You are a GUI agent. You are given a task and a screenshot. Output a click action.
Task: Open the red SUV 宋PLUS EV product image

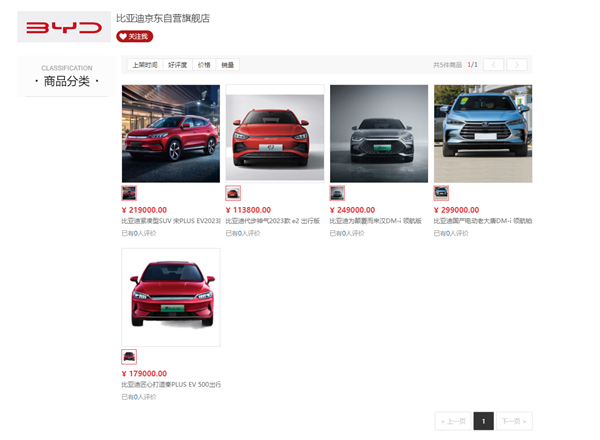[171, 134]
